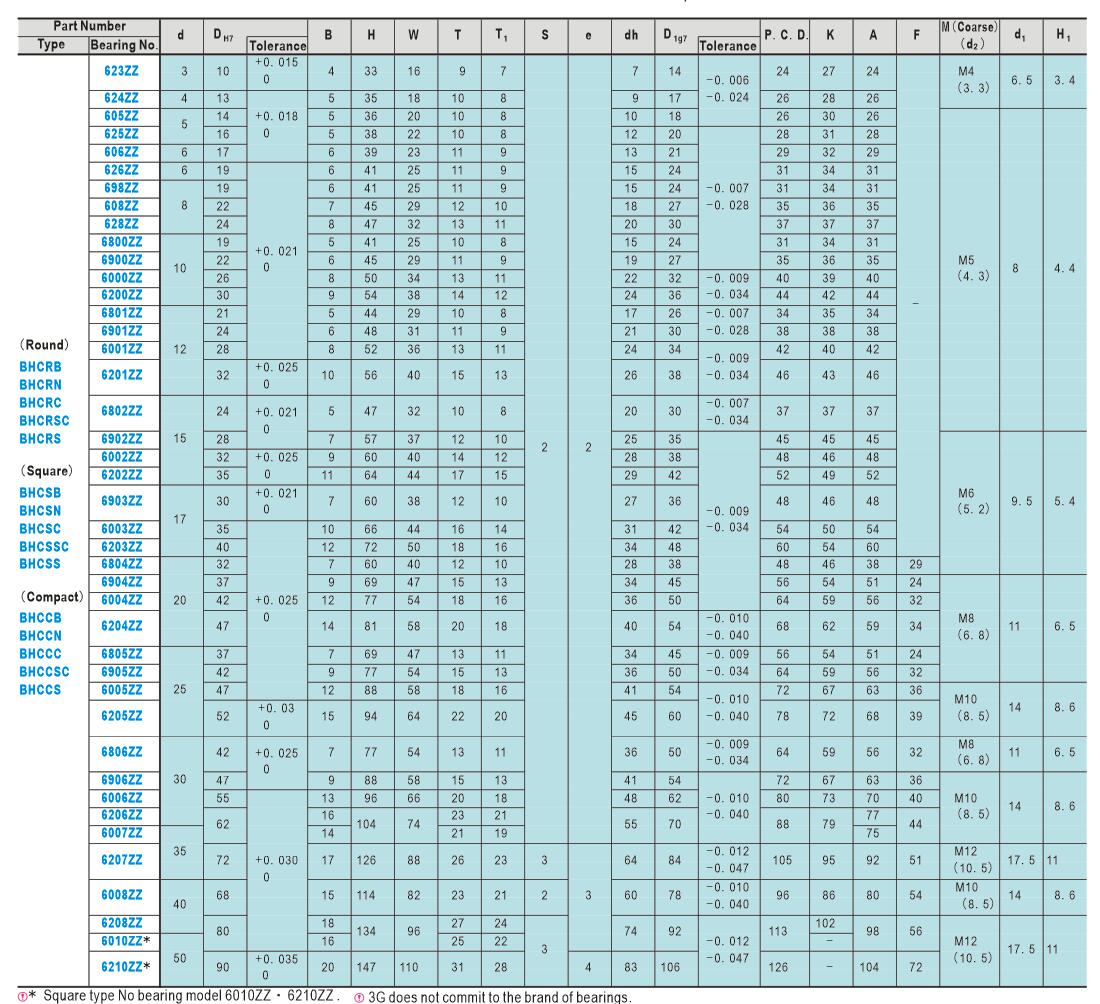This screenshot has height=1004, width=1100.
Task: Click bearing 6806ZZ
Action: [x=121, y=752]
